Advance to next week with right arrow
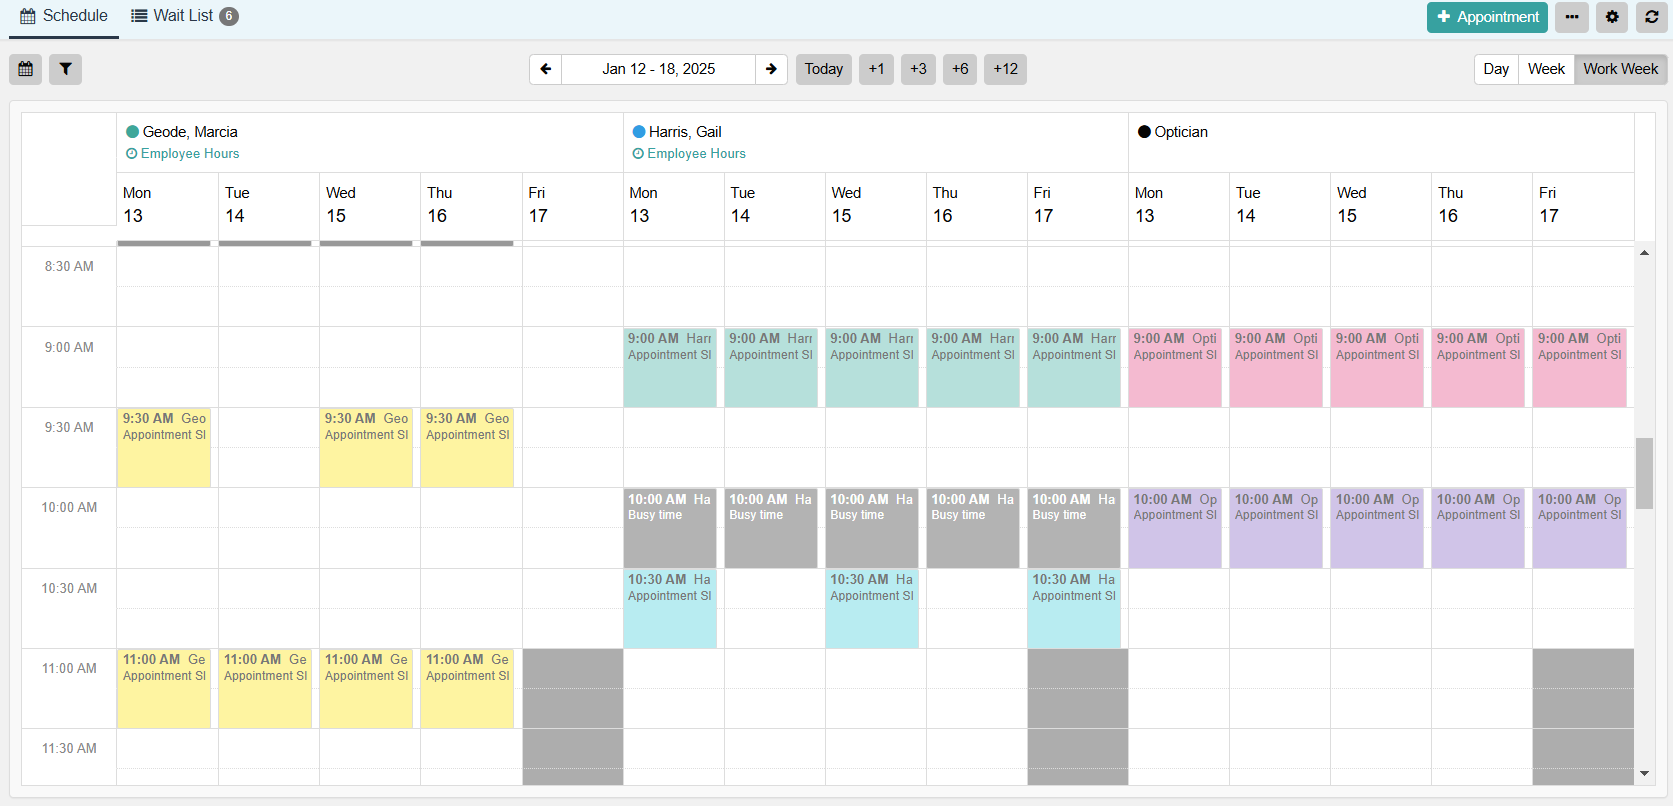 [x=771, y=69]
